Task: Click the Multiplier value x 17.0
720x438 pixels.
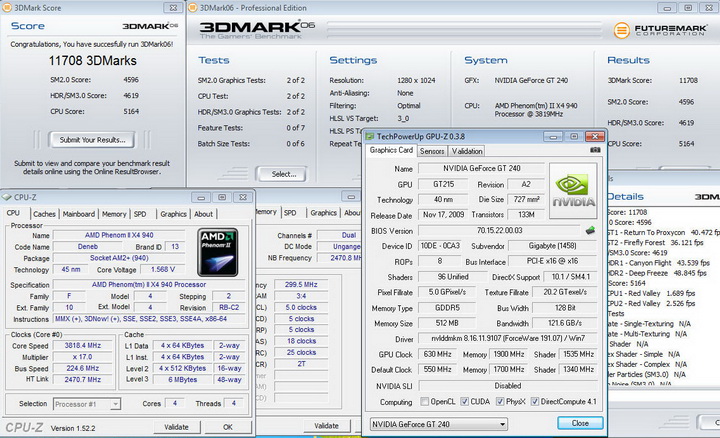Action: coord(82,357)
